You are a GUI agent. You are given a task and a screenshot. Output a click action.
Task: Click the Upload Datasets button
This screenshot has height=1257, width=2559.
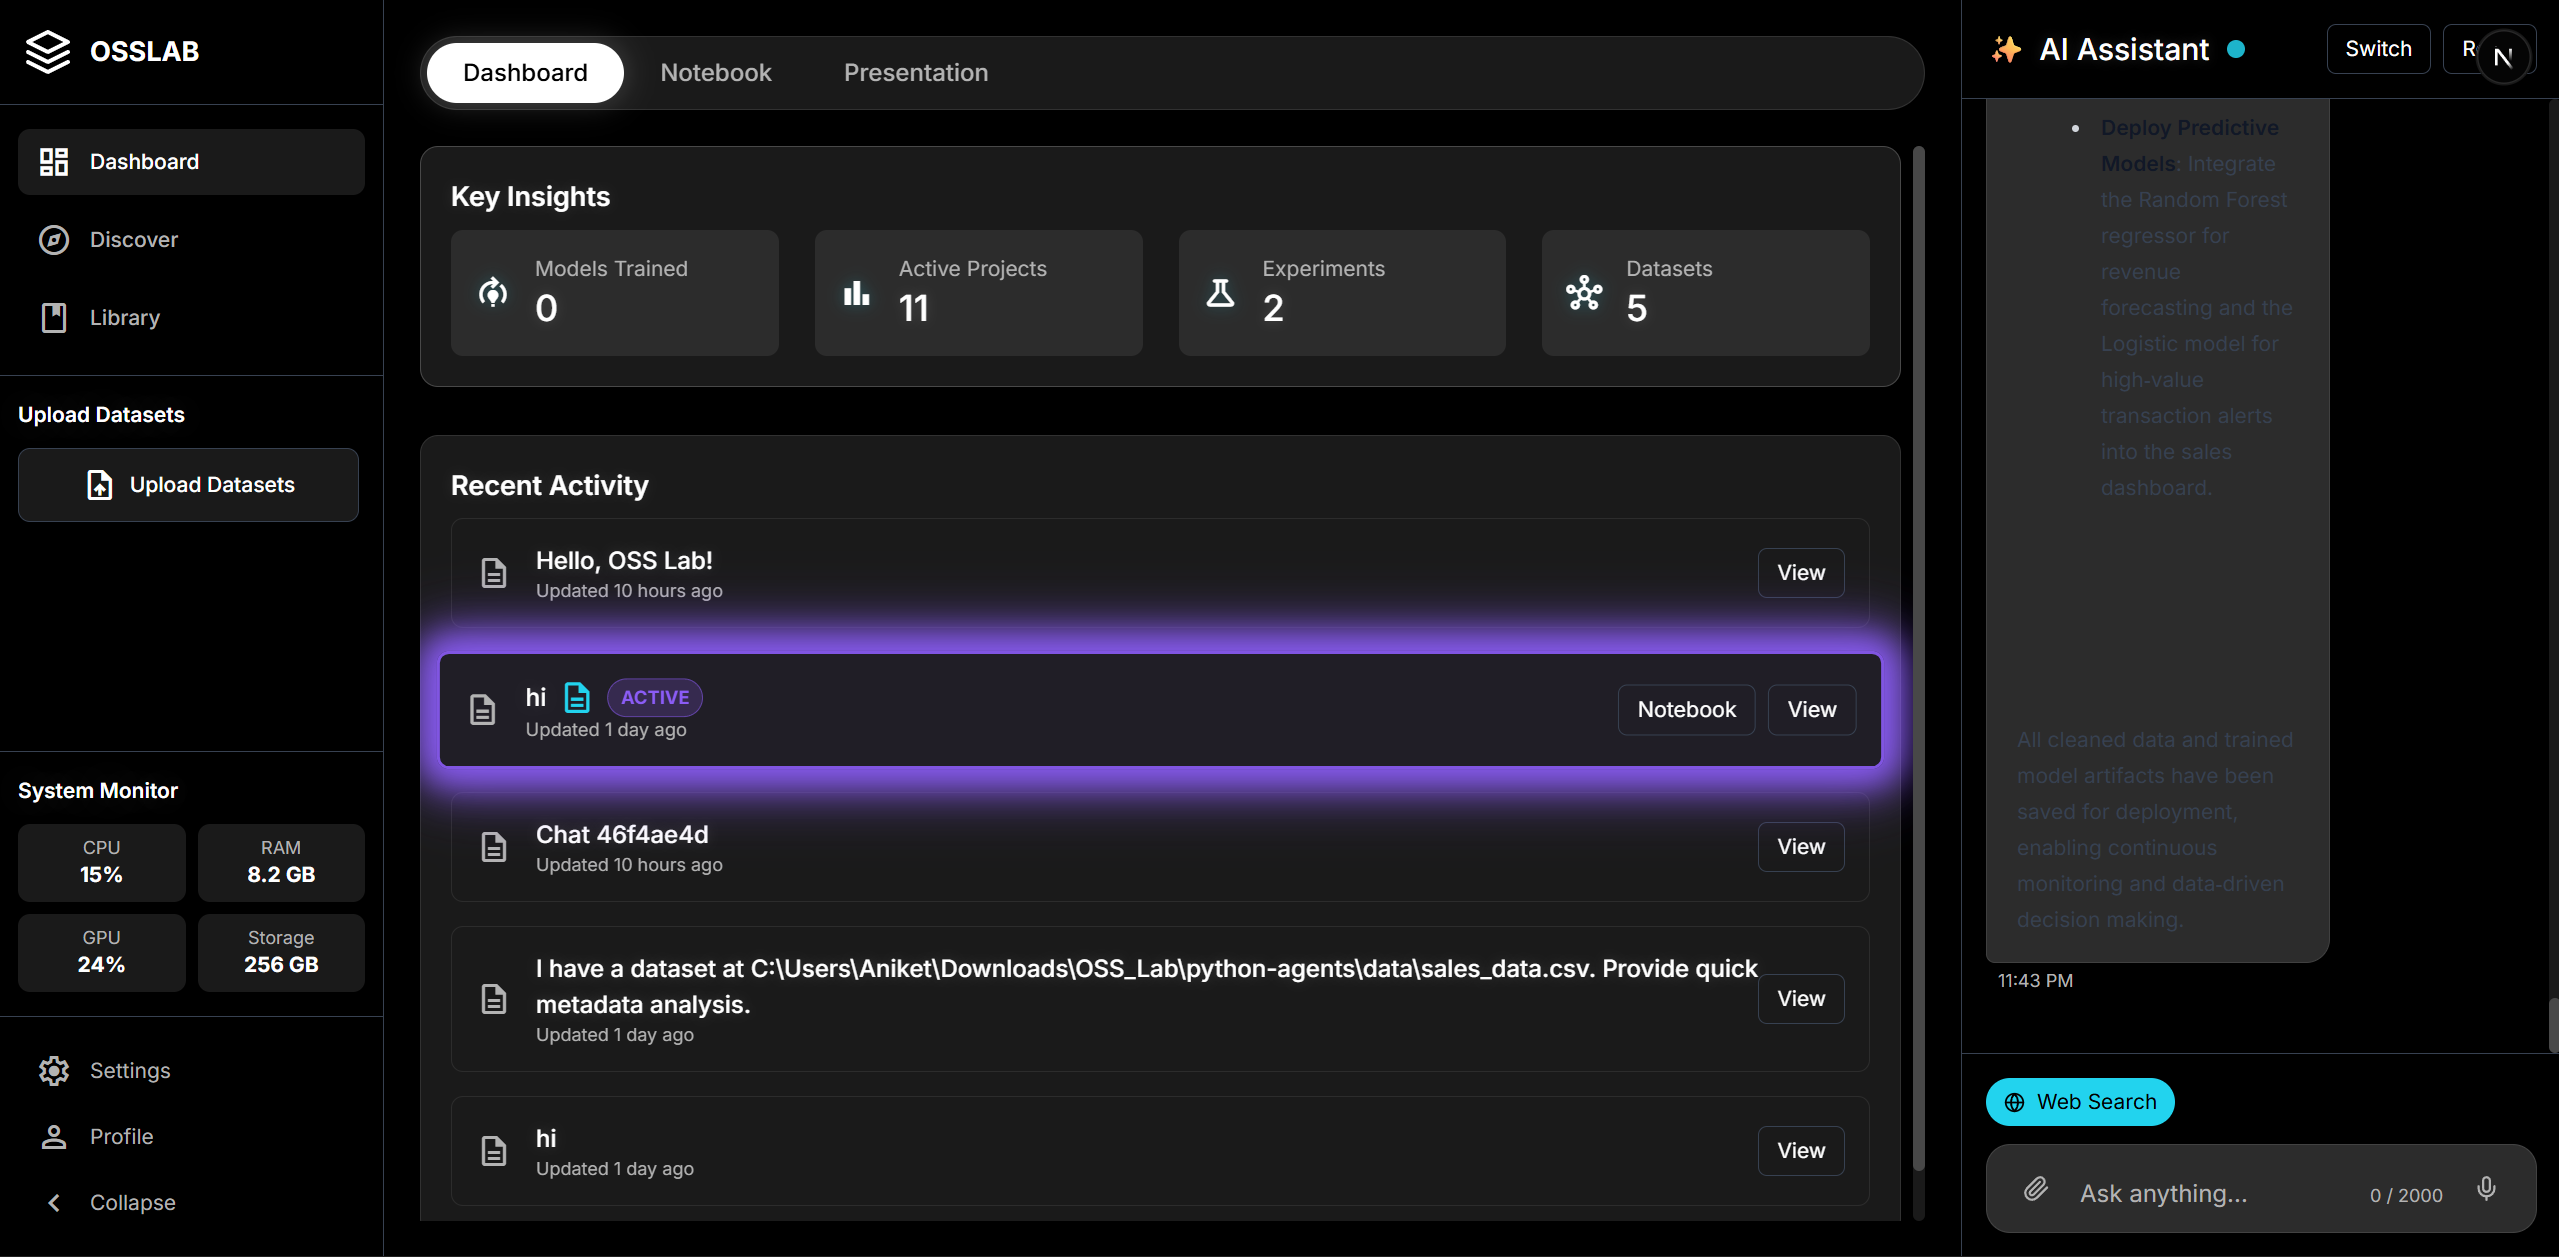188,485
